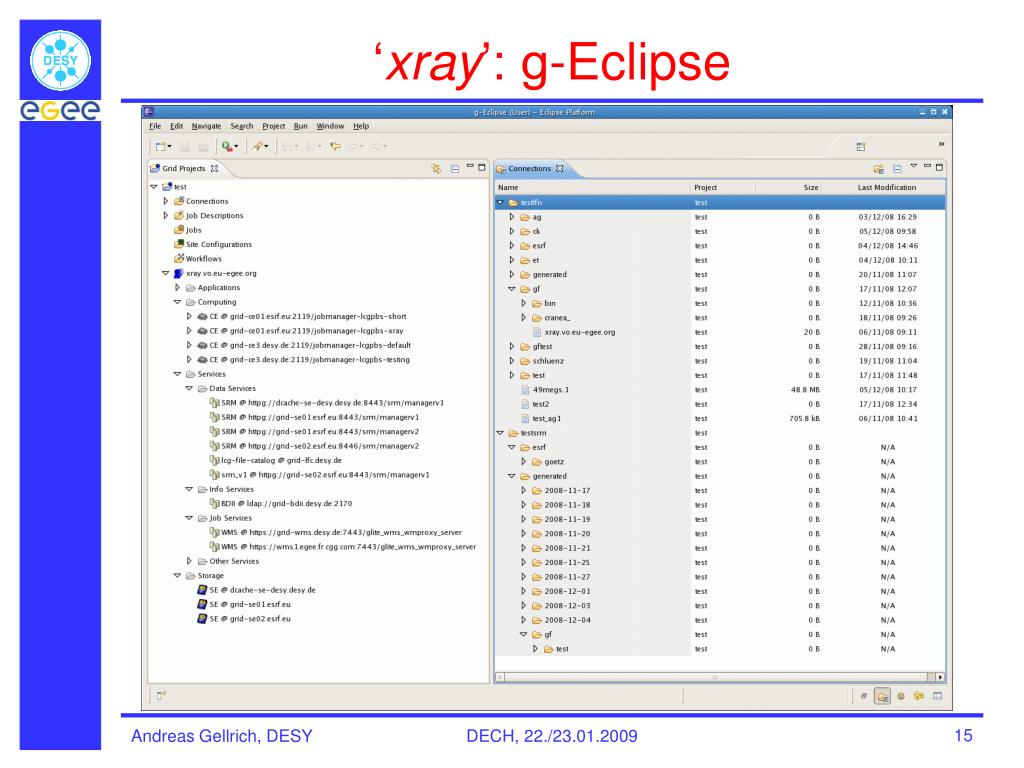The image size is (1024, 768).
Task: Select xray.vo.eu-egee.org file in Connections
Action: (574, 332)
